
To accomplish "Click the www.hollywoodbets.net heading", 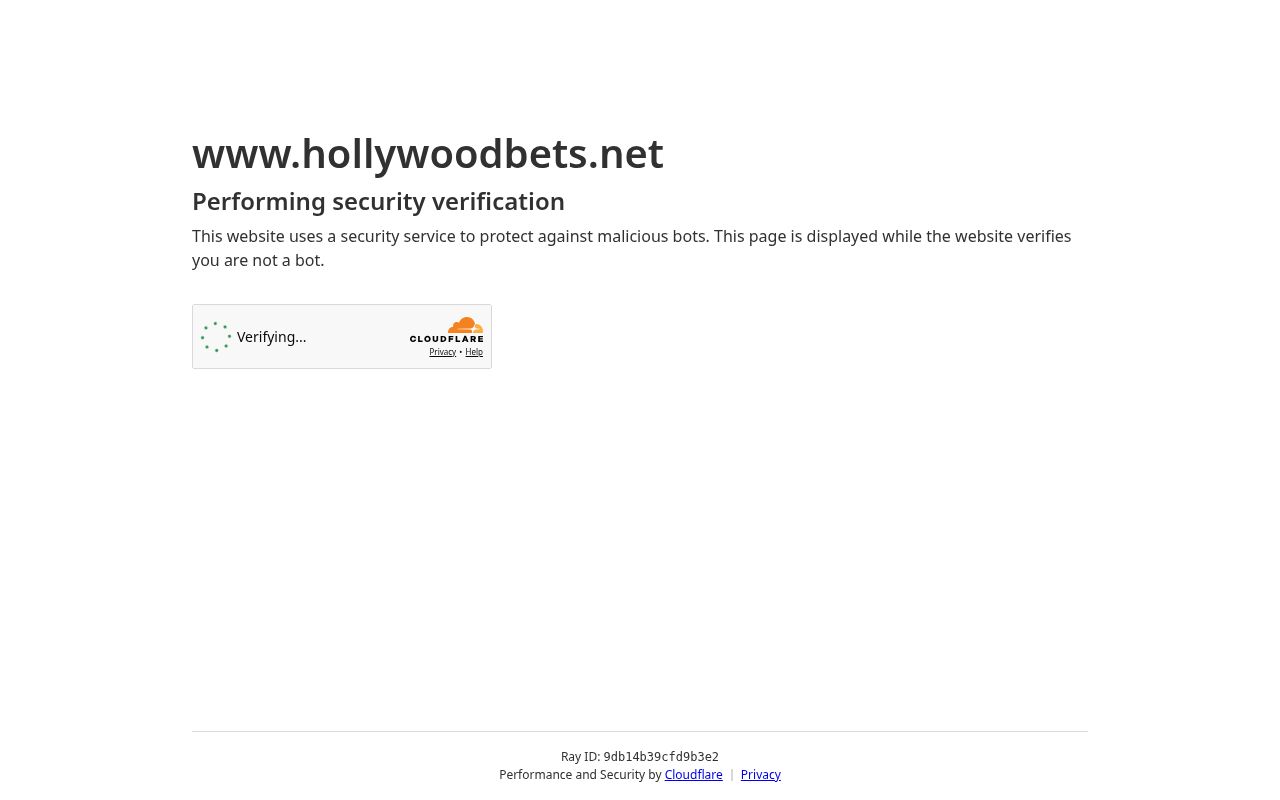I will 428,153.
